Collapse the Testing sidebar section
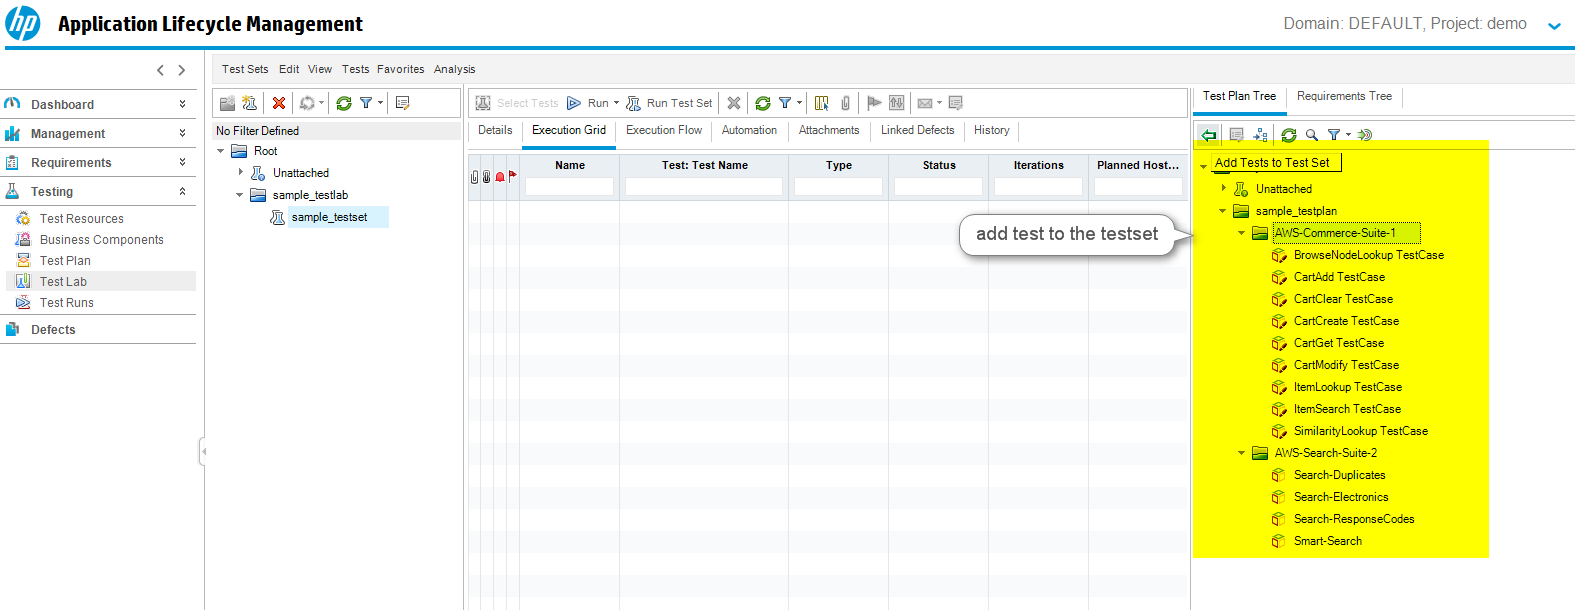1575x610 pixels. 182,192
